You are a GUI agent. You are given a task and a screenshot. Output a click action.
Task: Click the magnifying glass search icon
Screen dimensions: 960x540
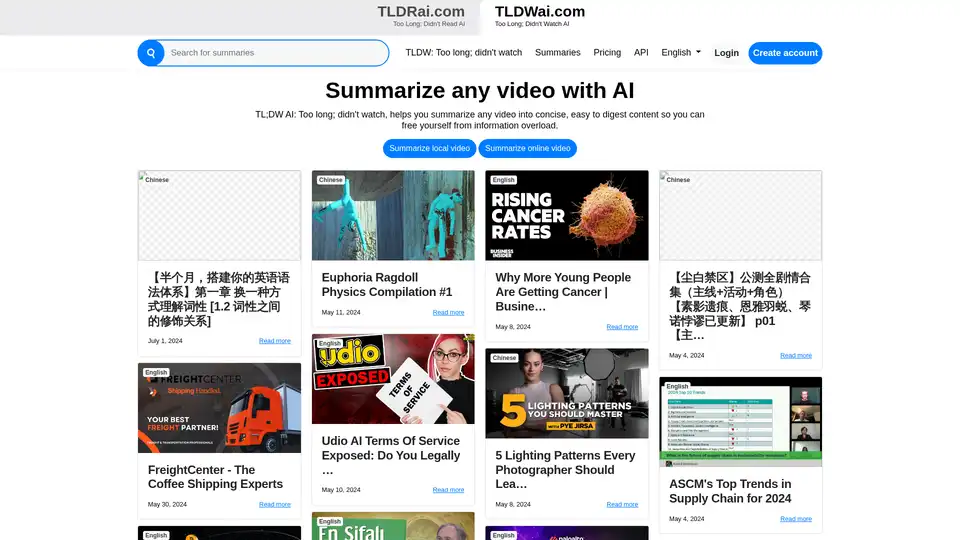151,53
